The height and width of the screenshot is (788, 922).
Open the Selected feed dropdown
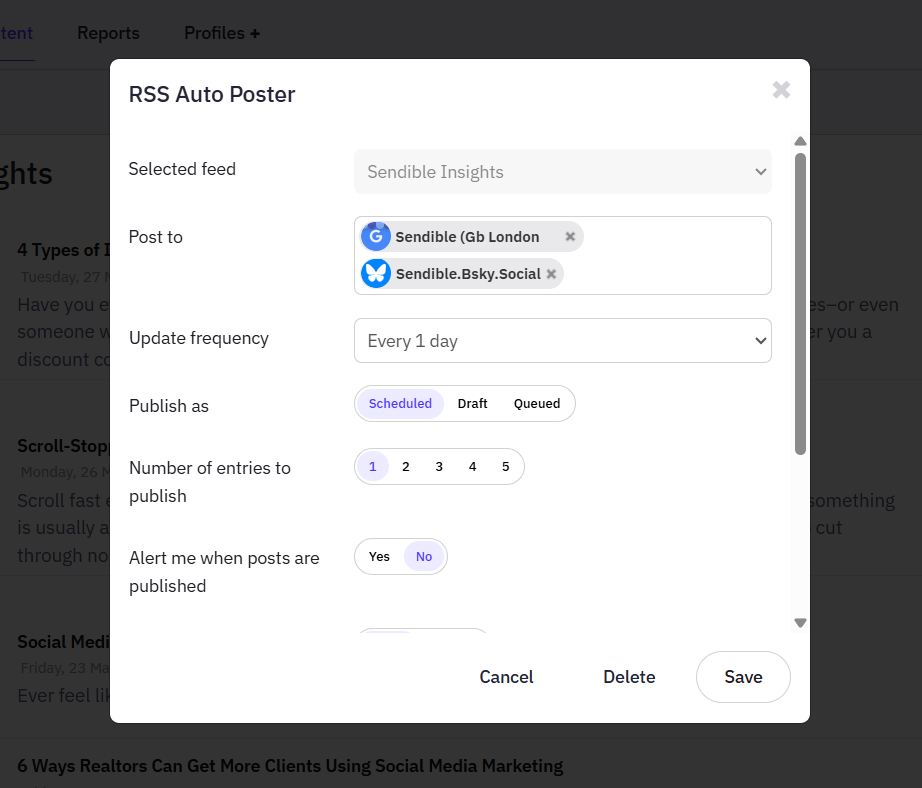coord(563,172)
